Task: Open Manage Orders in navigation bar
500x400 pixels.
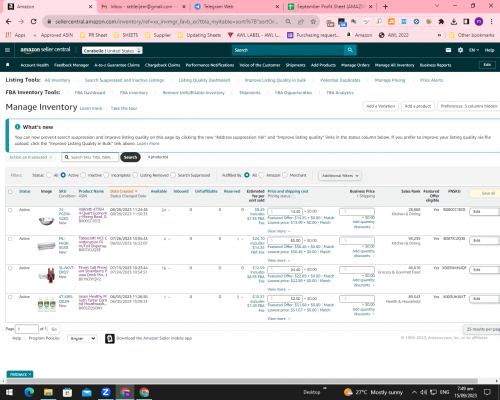Action: 355,65
